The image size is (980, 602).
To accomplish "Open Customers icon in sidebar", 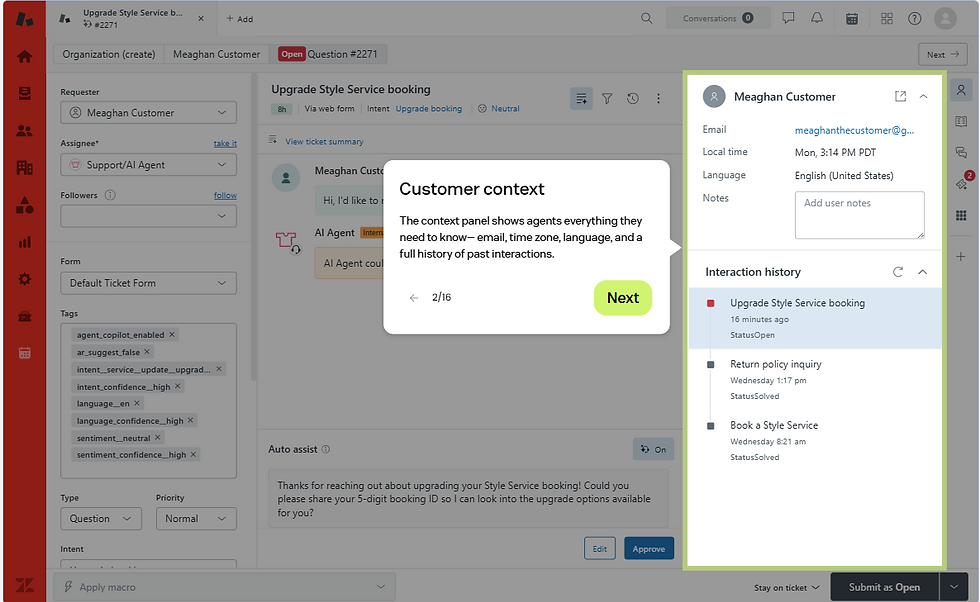I will [x=24, y=131].
